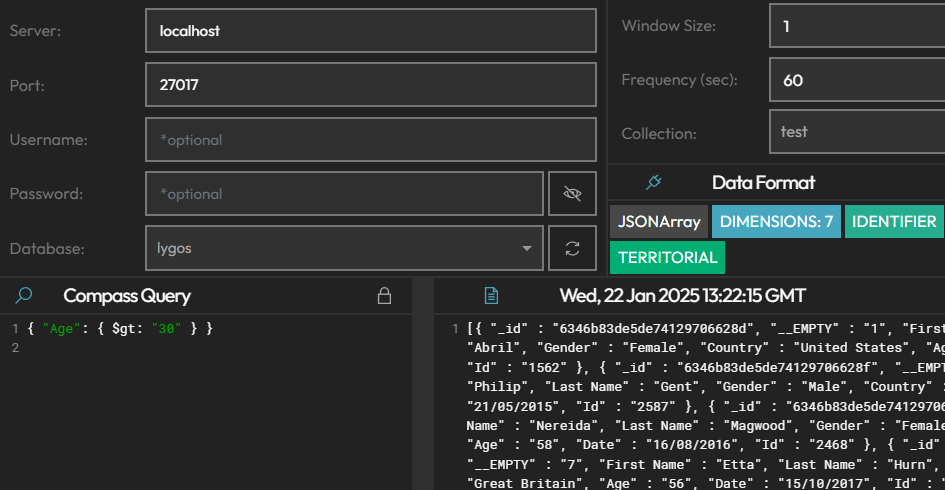Click the DIMENSIONS: 7 tag
Viewport: 945px width, 490px height.
(777, 222)
